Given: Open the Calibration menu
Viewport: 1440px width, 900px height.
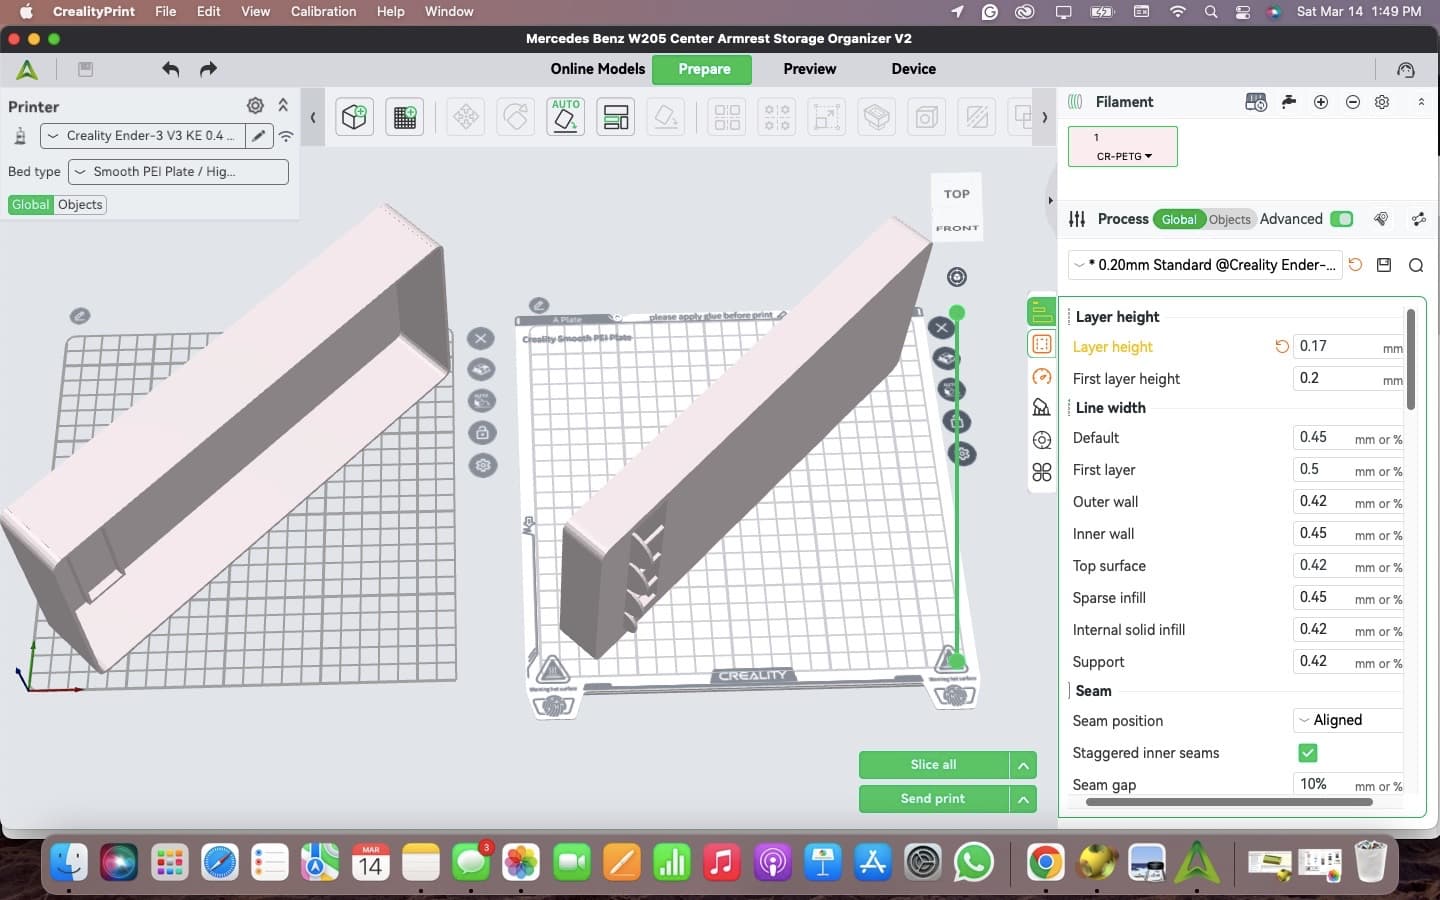Looking at the screenshot, I should [323, 11].
